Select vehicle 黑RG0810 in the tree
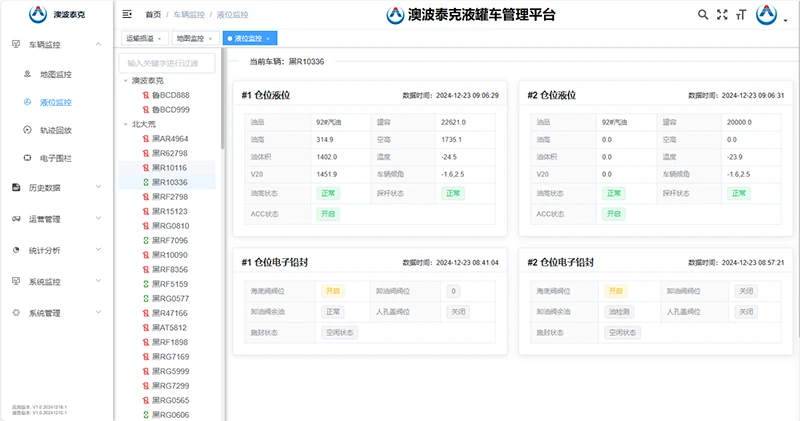 pos(170,226)
